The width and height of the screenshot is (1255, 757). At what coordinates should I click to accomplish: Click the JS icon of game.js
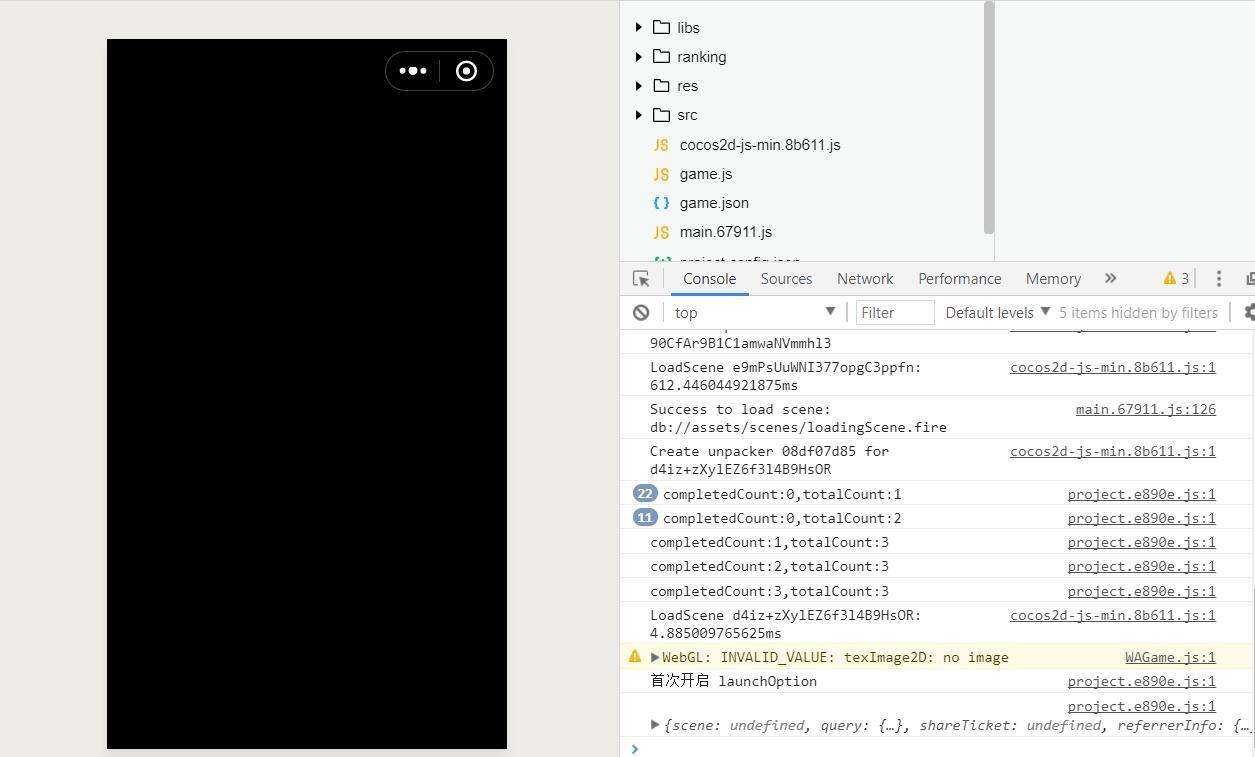(x=661, y=174)
